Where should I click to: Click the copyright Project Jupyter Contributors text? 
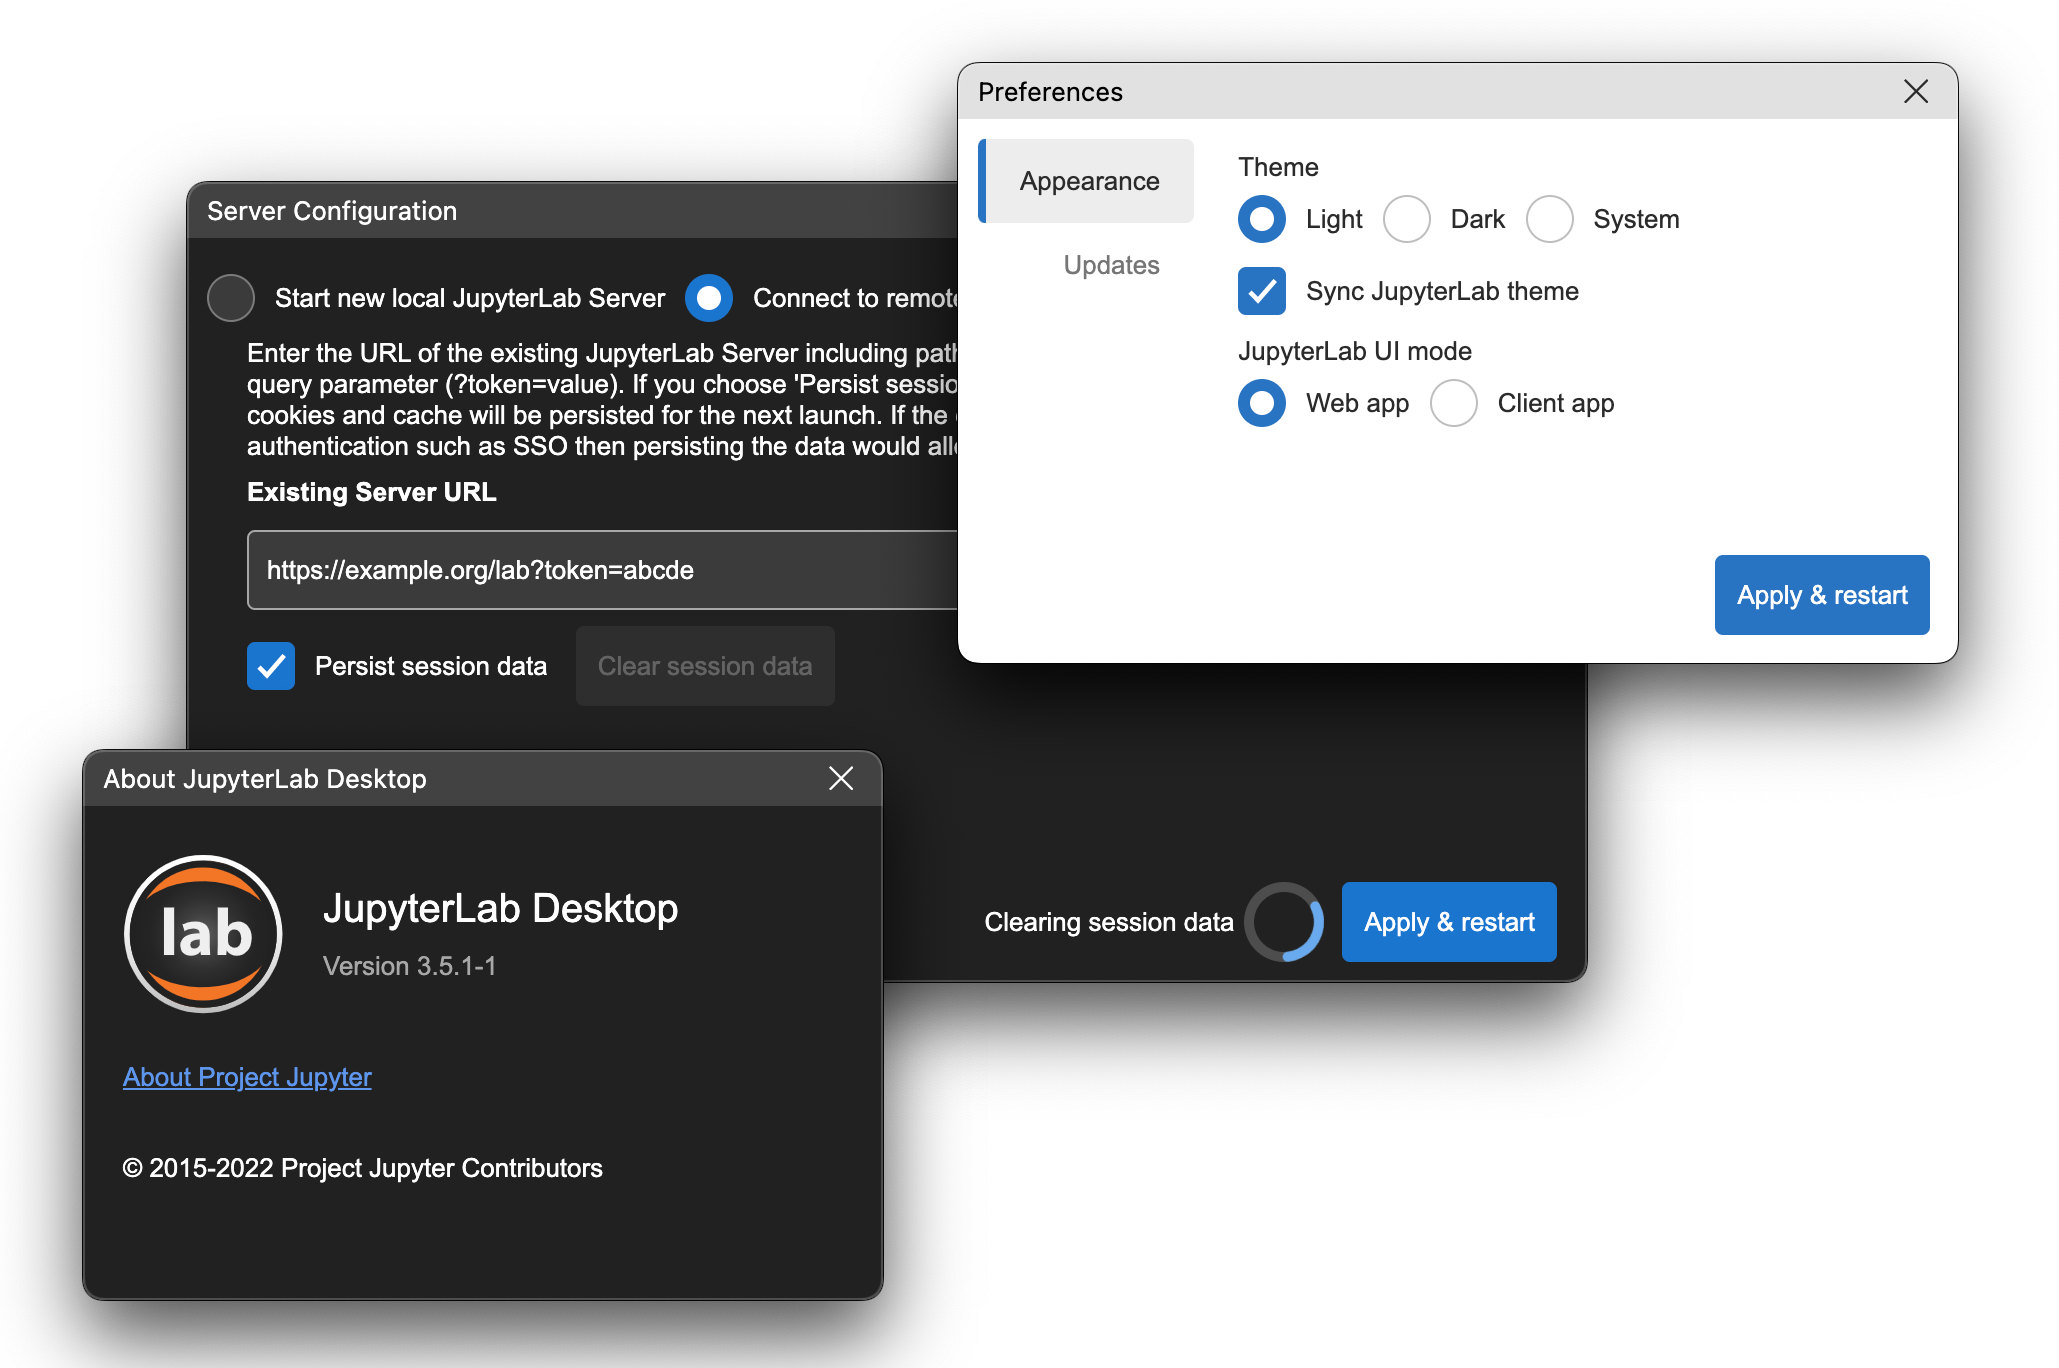point(362,1168)
